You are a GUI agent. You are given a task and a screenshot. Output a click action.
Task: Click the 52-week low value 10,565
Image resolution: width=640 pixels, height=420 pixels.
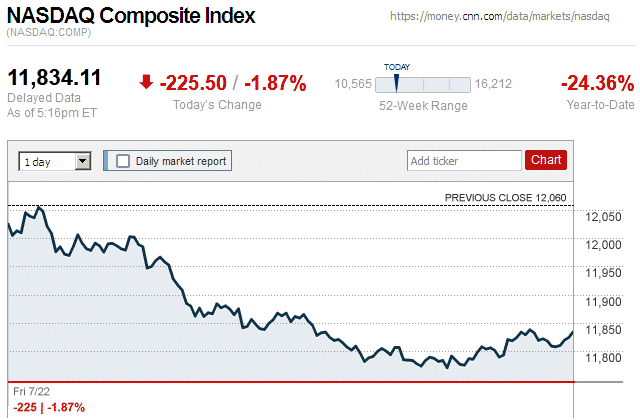click(353, 84)
